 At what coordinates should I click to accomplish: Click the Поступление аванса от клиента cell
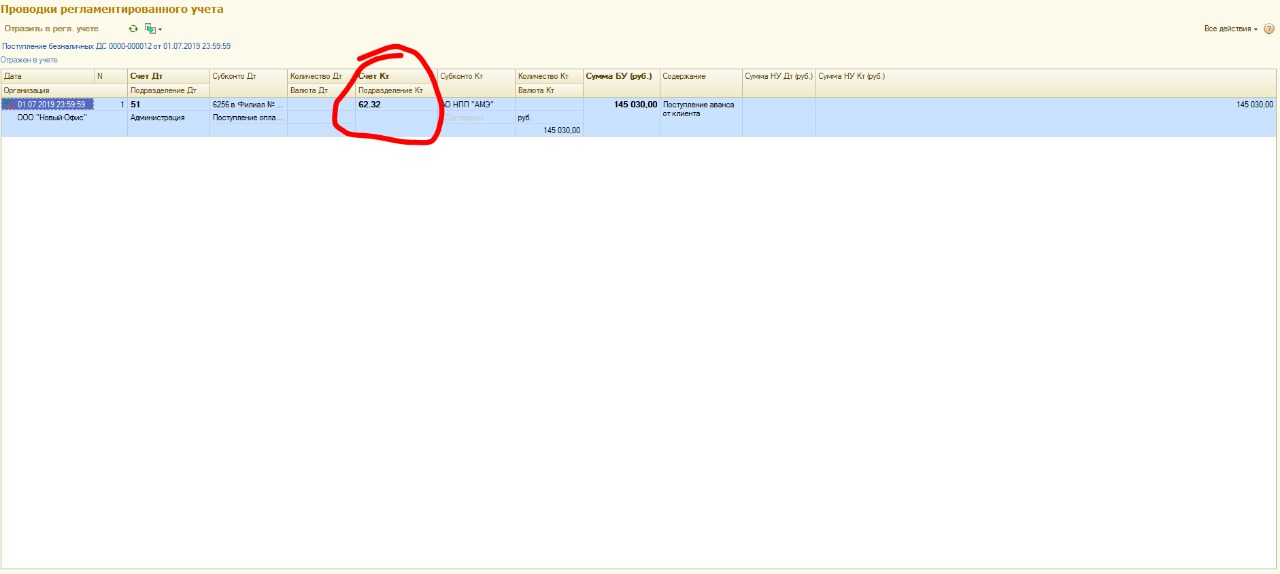point(698,108)
